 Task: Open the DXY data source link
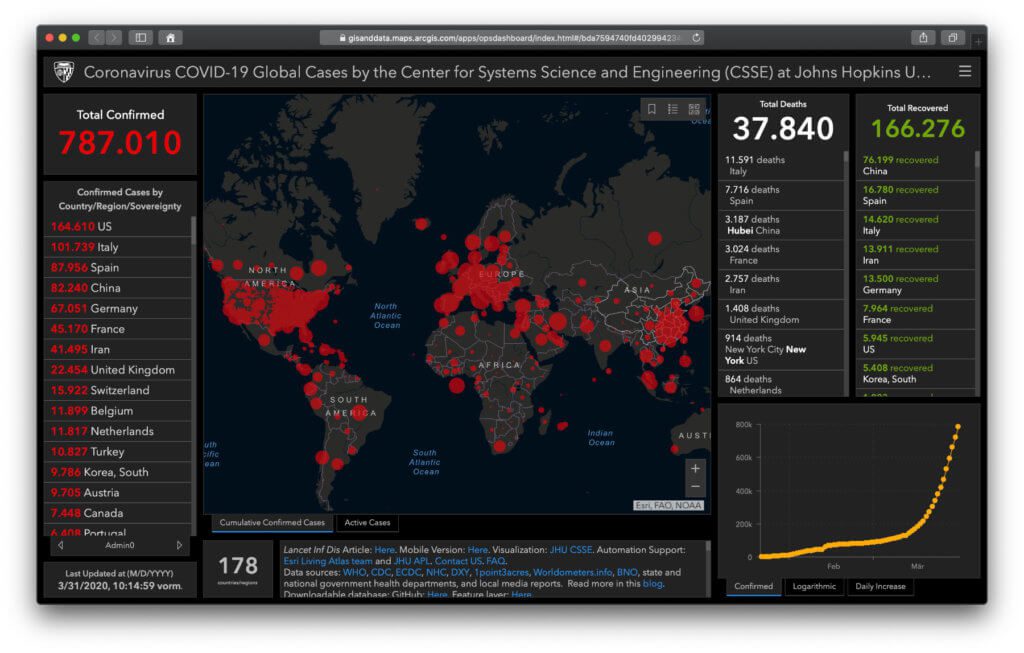coord(460,573)
